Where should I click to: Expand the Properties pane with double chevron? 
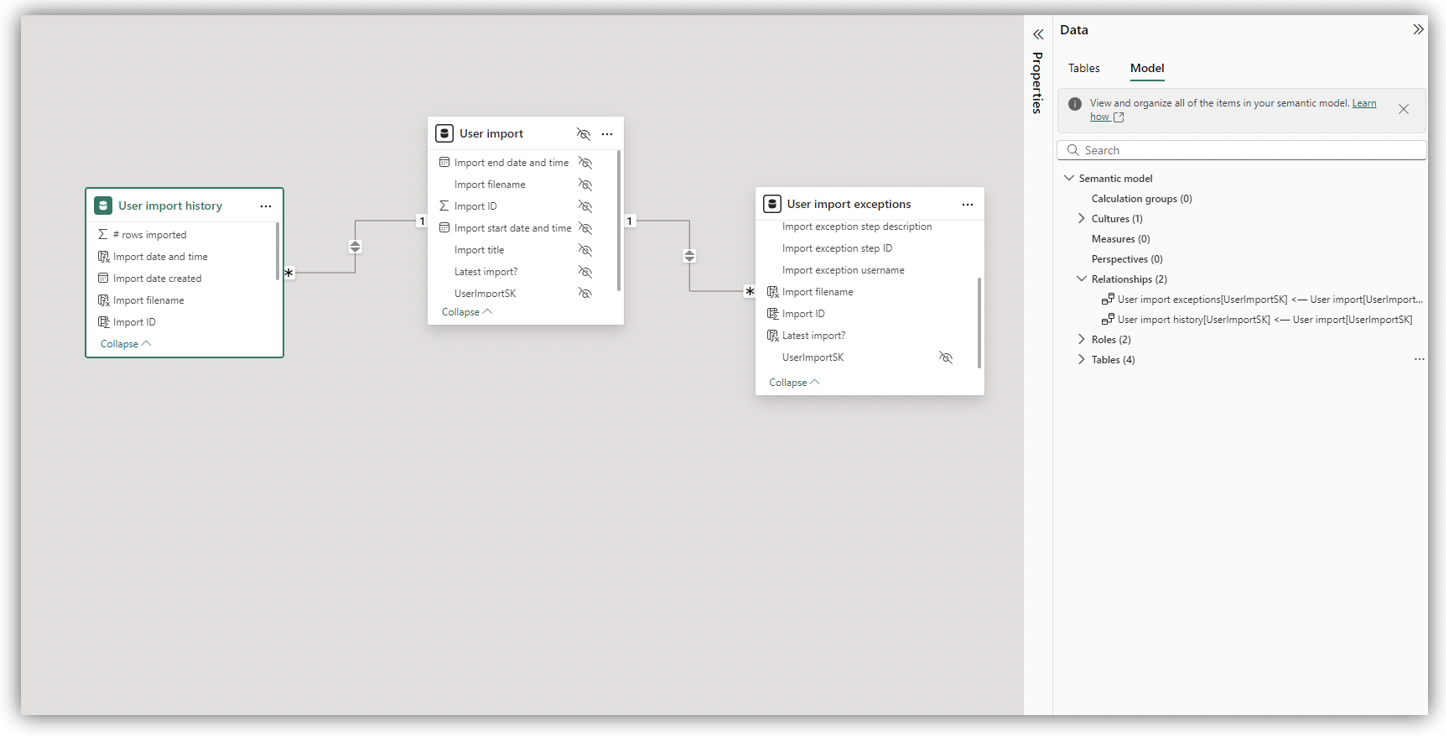point(1038,34)
